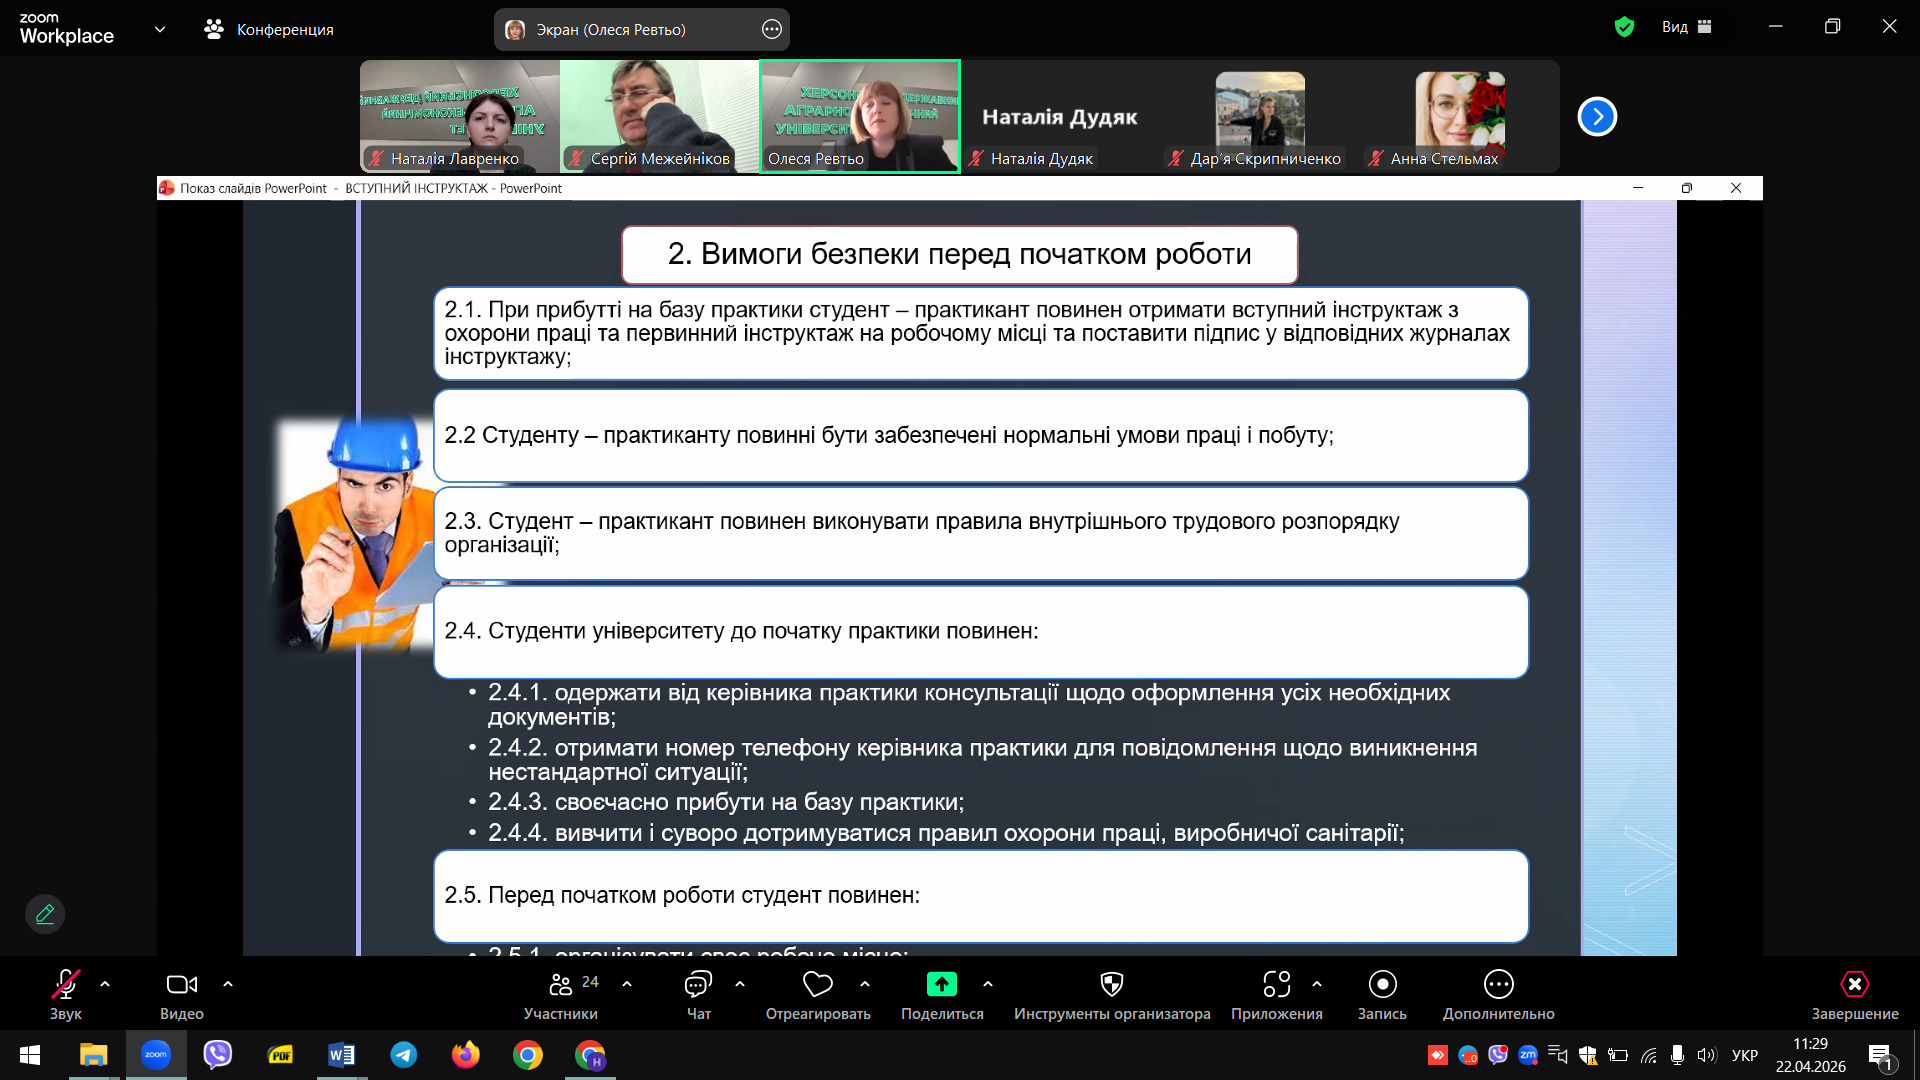
Task: Expand video options arrow next to Видео
Action: (x=228, y=985)
